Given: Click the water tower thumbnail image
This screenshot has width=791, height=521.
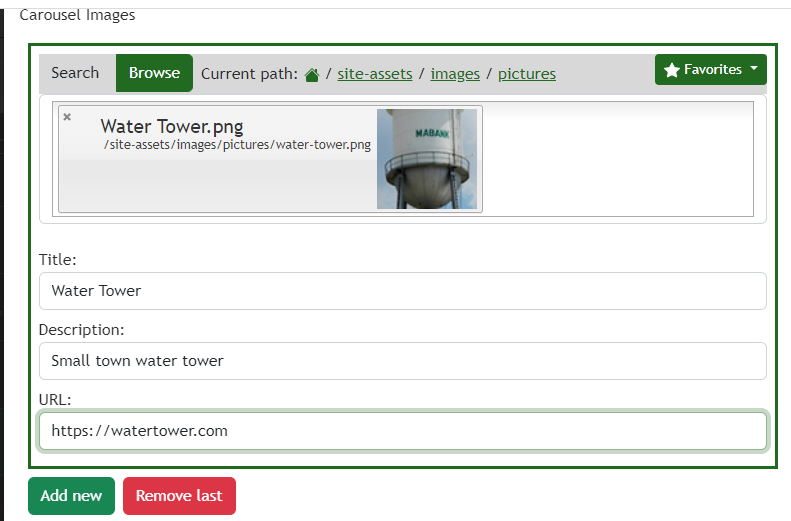Looking at the screenshot, I should [x=427, y=159].
